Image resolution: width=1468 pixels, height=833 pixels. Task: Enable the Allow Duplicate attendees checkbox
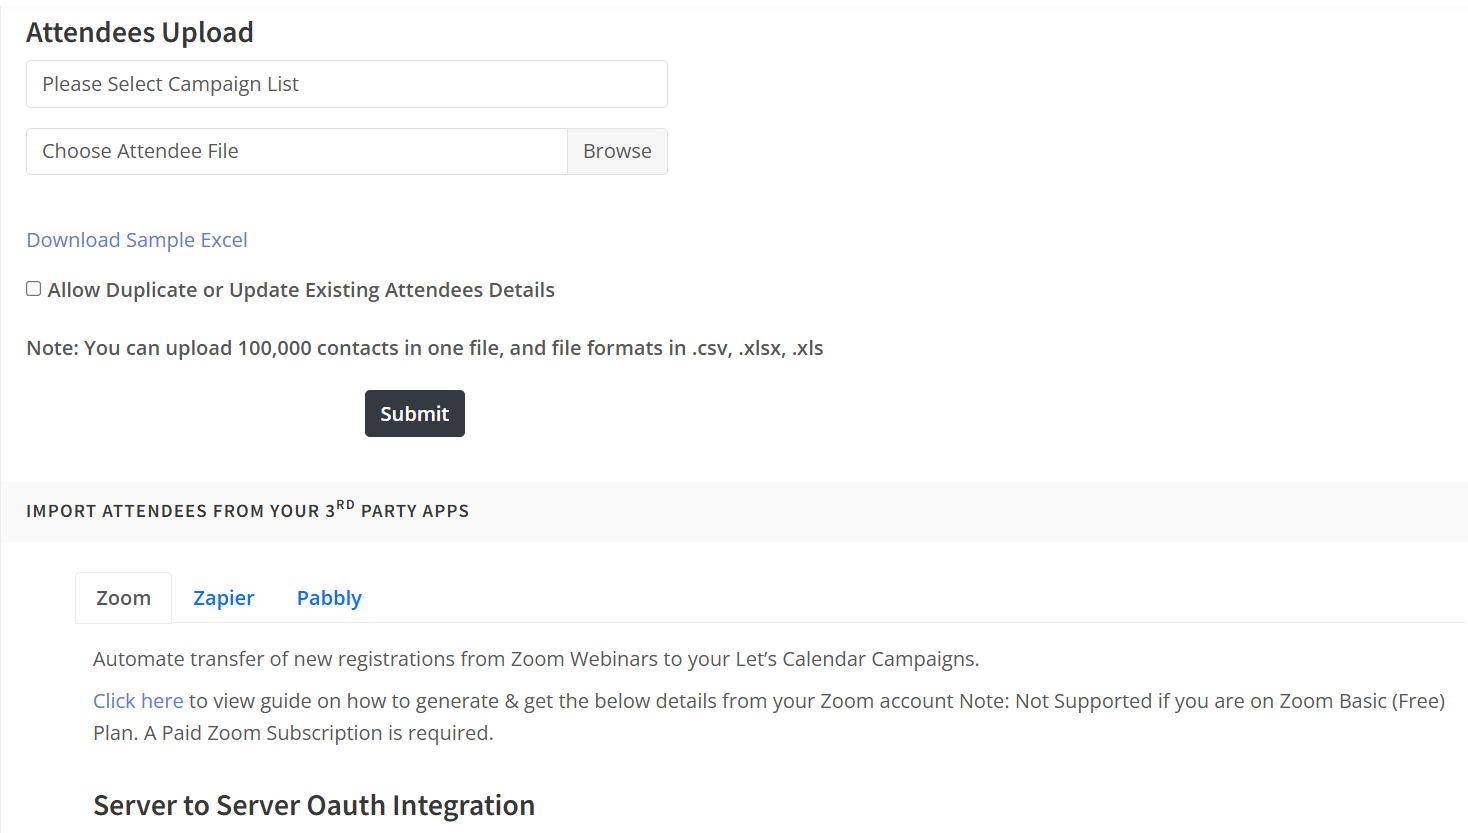pos(34,289)
